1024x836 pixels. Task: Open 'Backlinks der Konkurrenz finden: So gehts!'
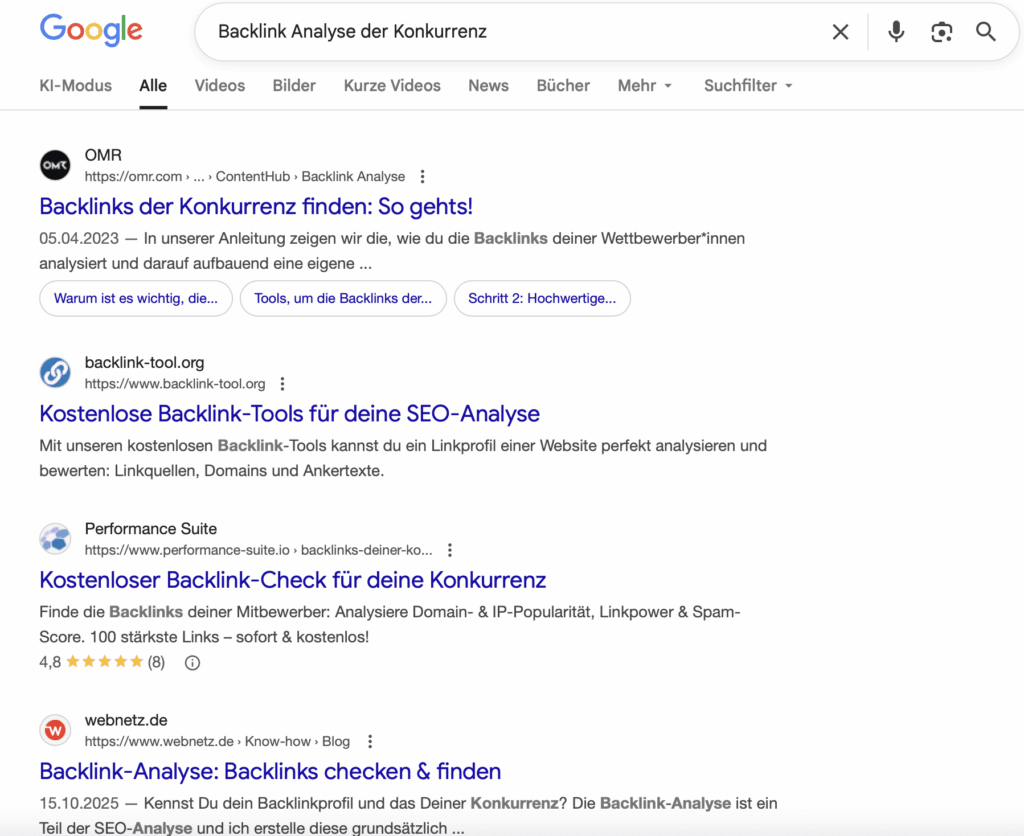pos(256,206)
